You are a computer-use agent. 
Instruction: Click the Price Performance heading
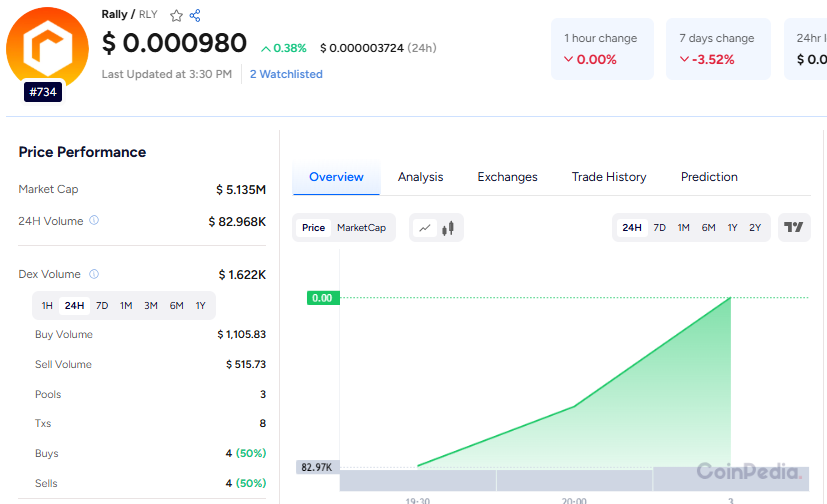(82, 152)
